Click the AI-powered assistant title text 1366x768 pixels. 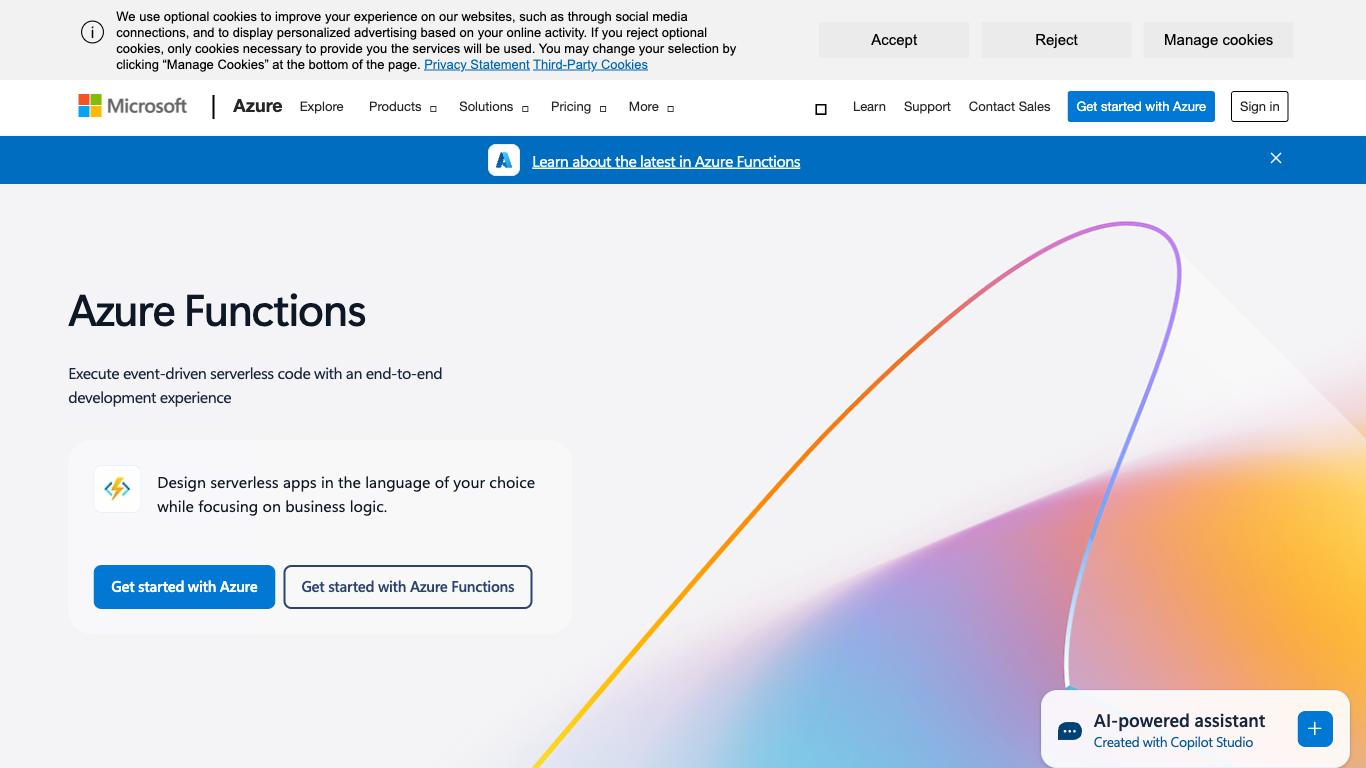coord(1179,721)
